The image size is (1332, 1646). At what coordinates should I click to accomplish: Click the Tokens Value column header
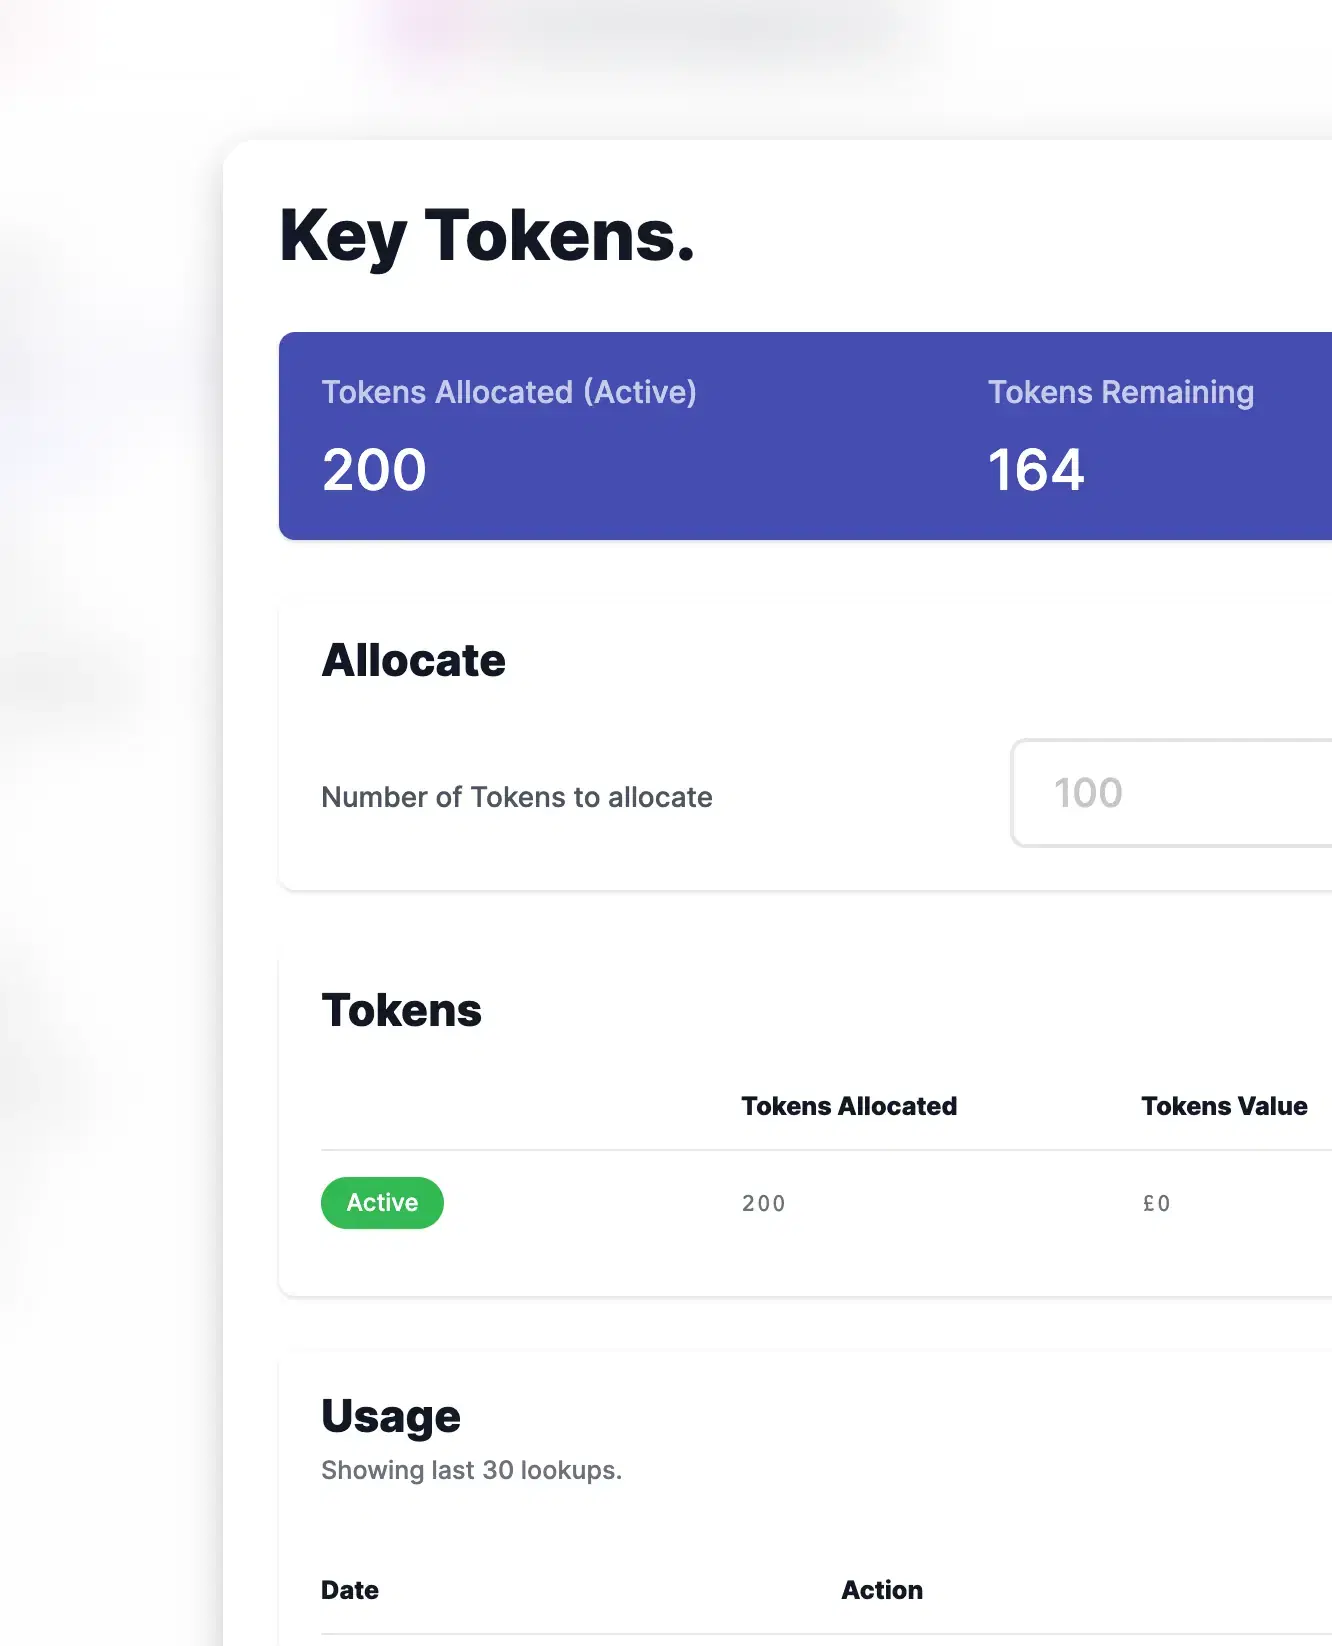tap(1224, 1106)
